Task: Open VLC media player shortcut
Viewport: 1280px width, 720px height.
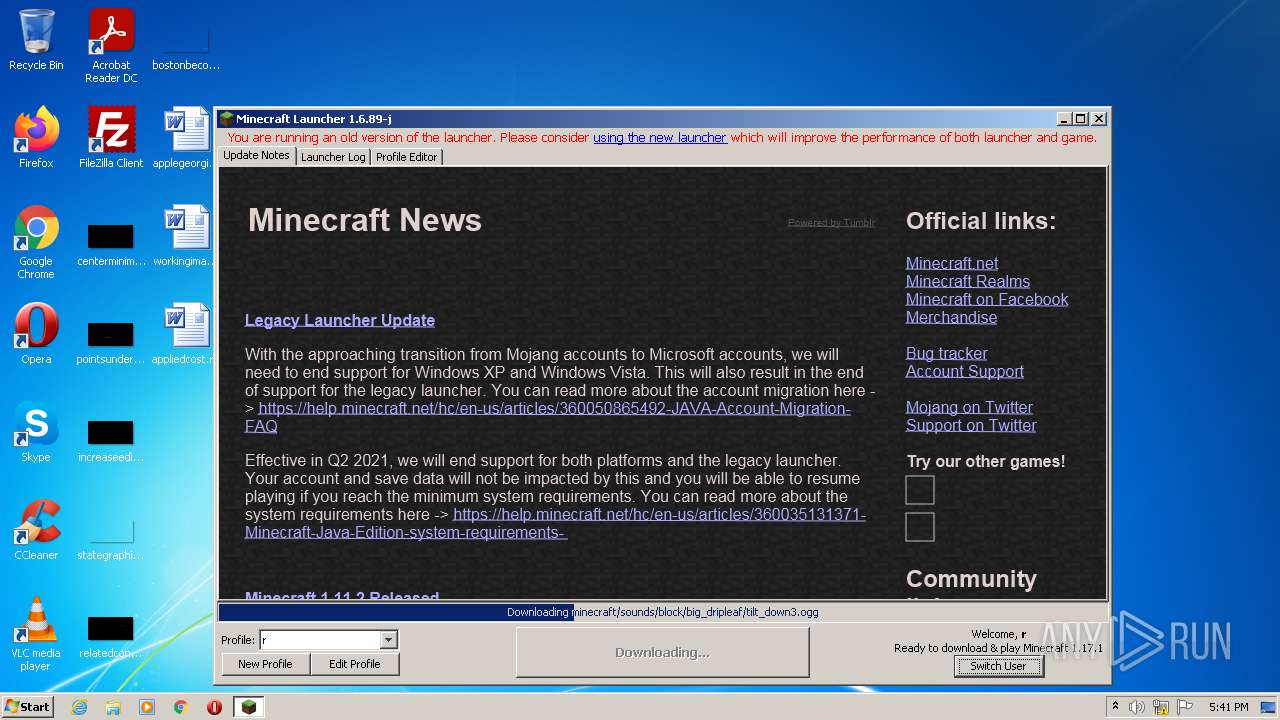Action: (x=36, y=634)
